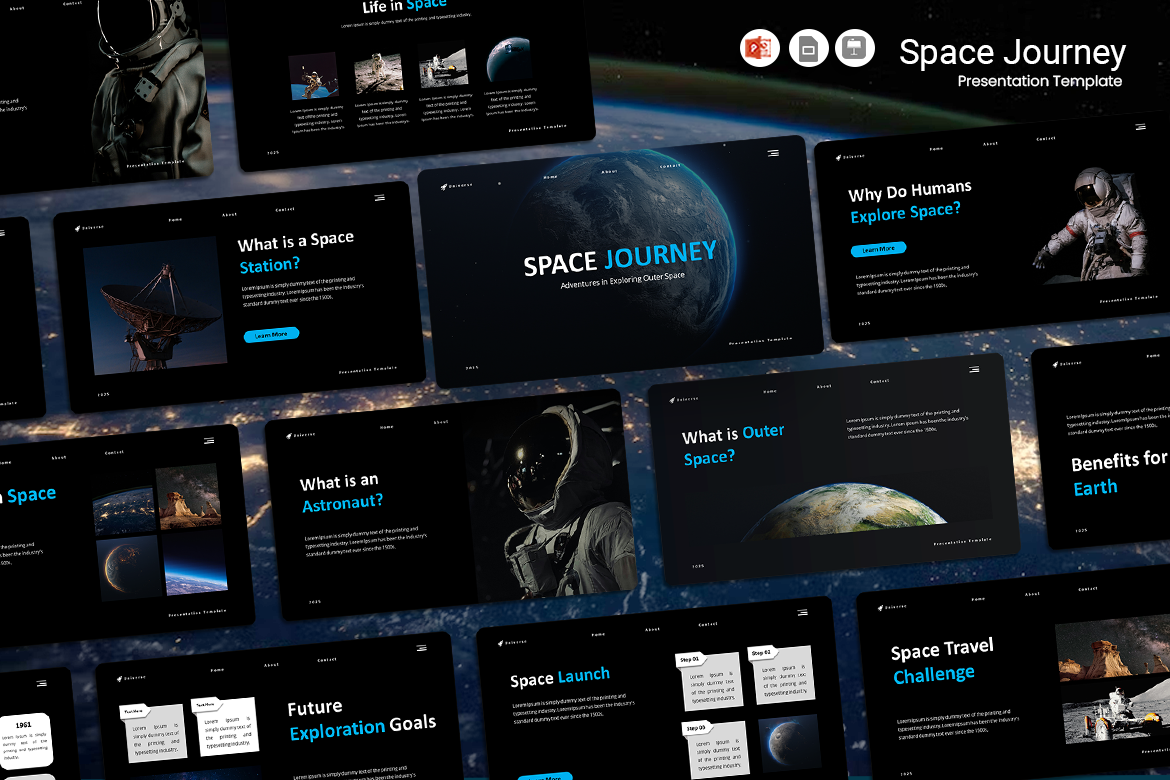Select Home on the Space Journey title slide
Image resolution: width=1170 pixels, height=780 pixels.
point(550,177)
